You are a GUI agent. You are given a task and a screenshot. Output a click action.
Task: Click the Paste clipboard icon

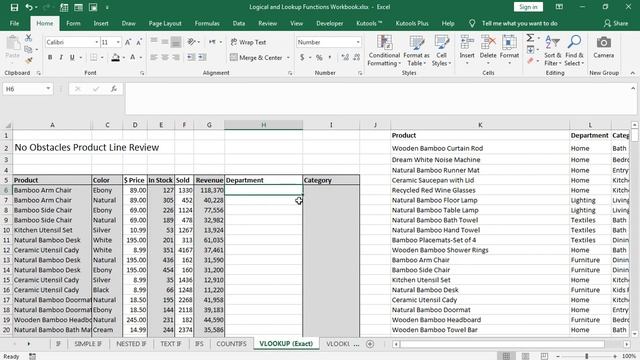13,43
